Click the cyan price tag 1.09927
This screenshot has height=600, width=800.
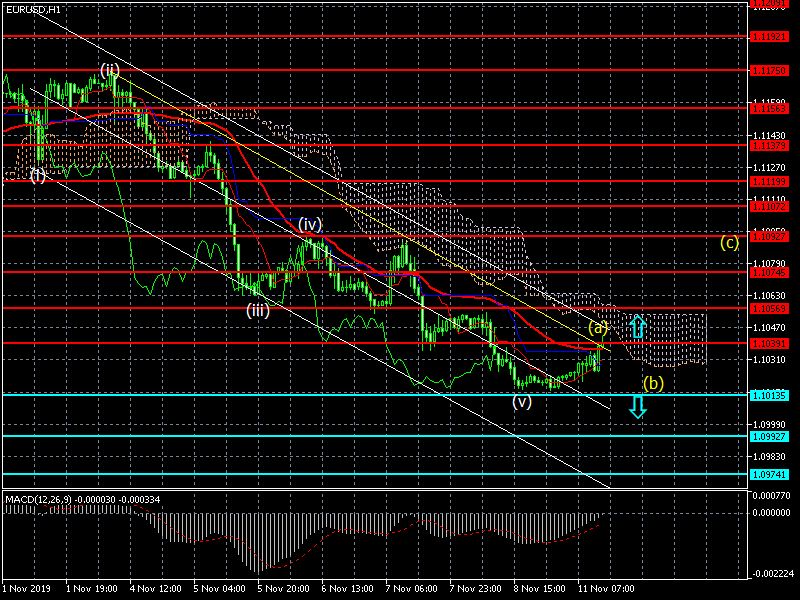click(769, 437)
